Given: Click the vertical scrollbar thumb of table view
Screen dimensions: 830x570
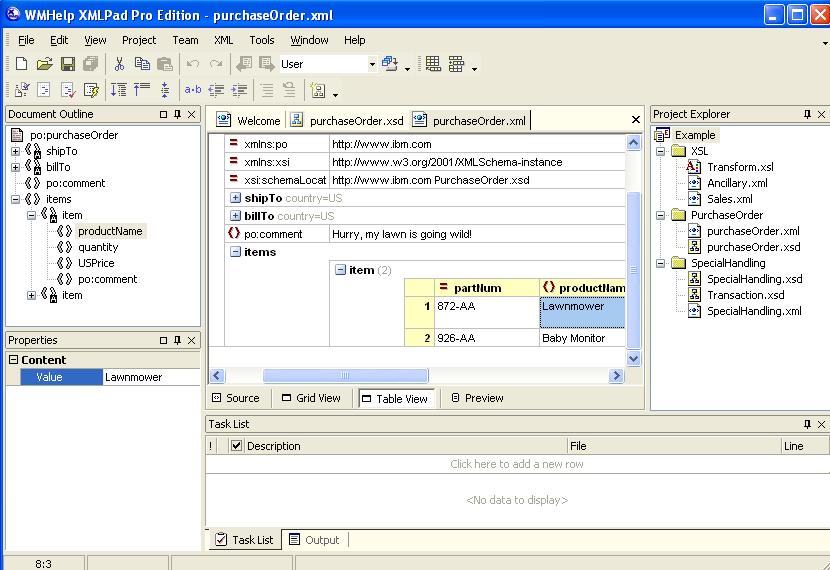Looking at the screenshot, I should point(634,270).
